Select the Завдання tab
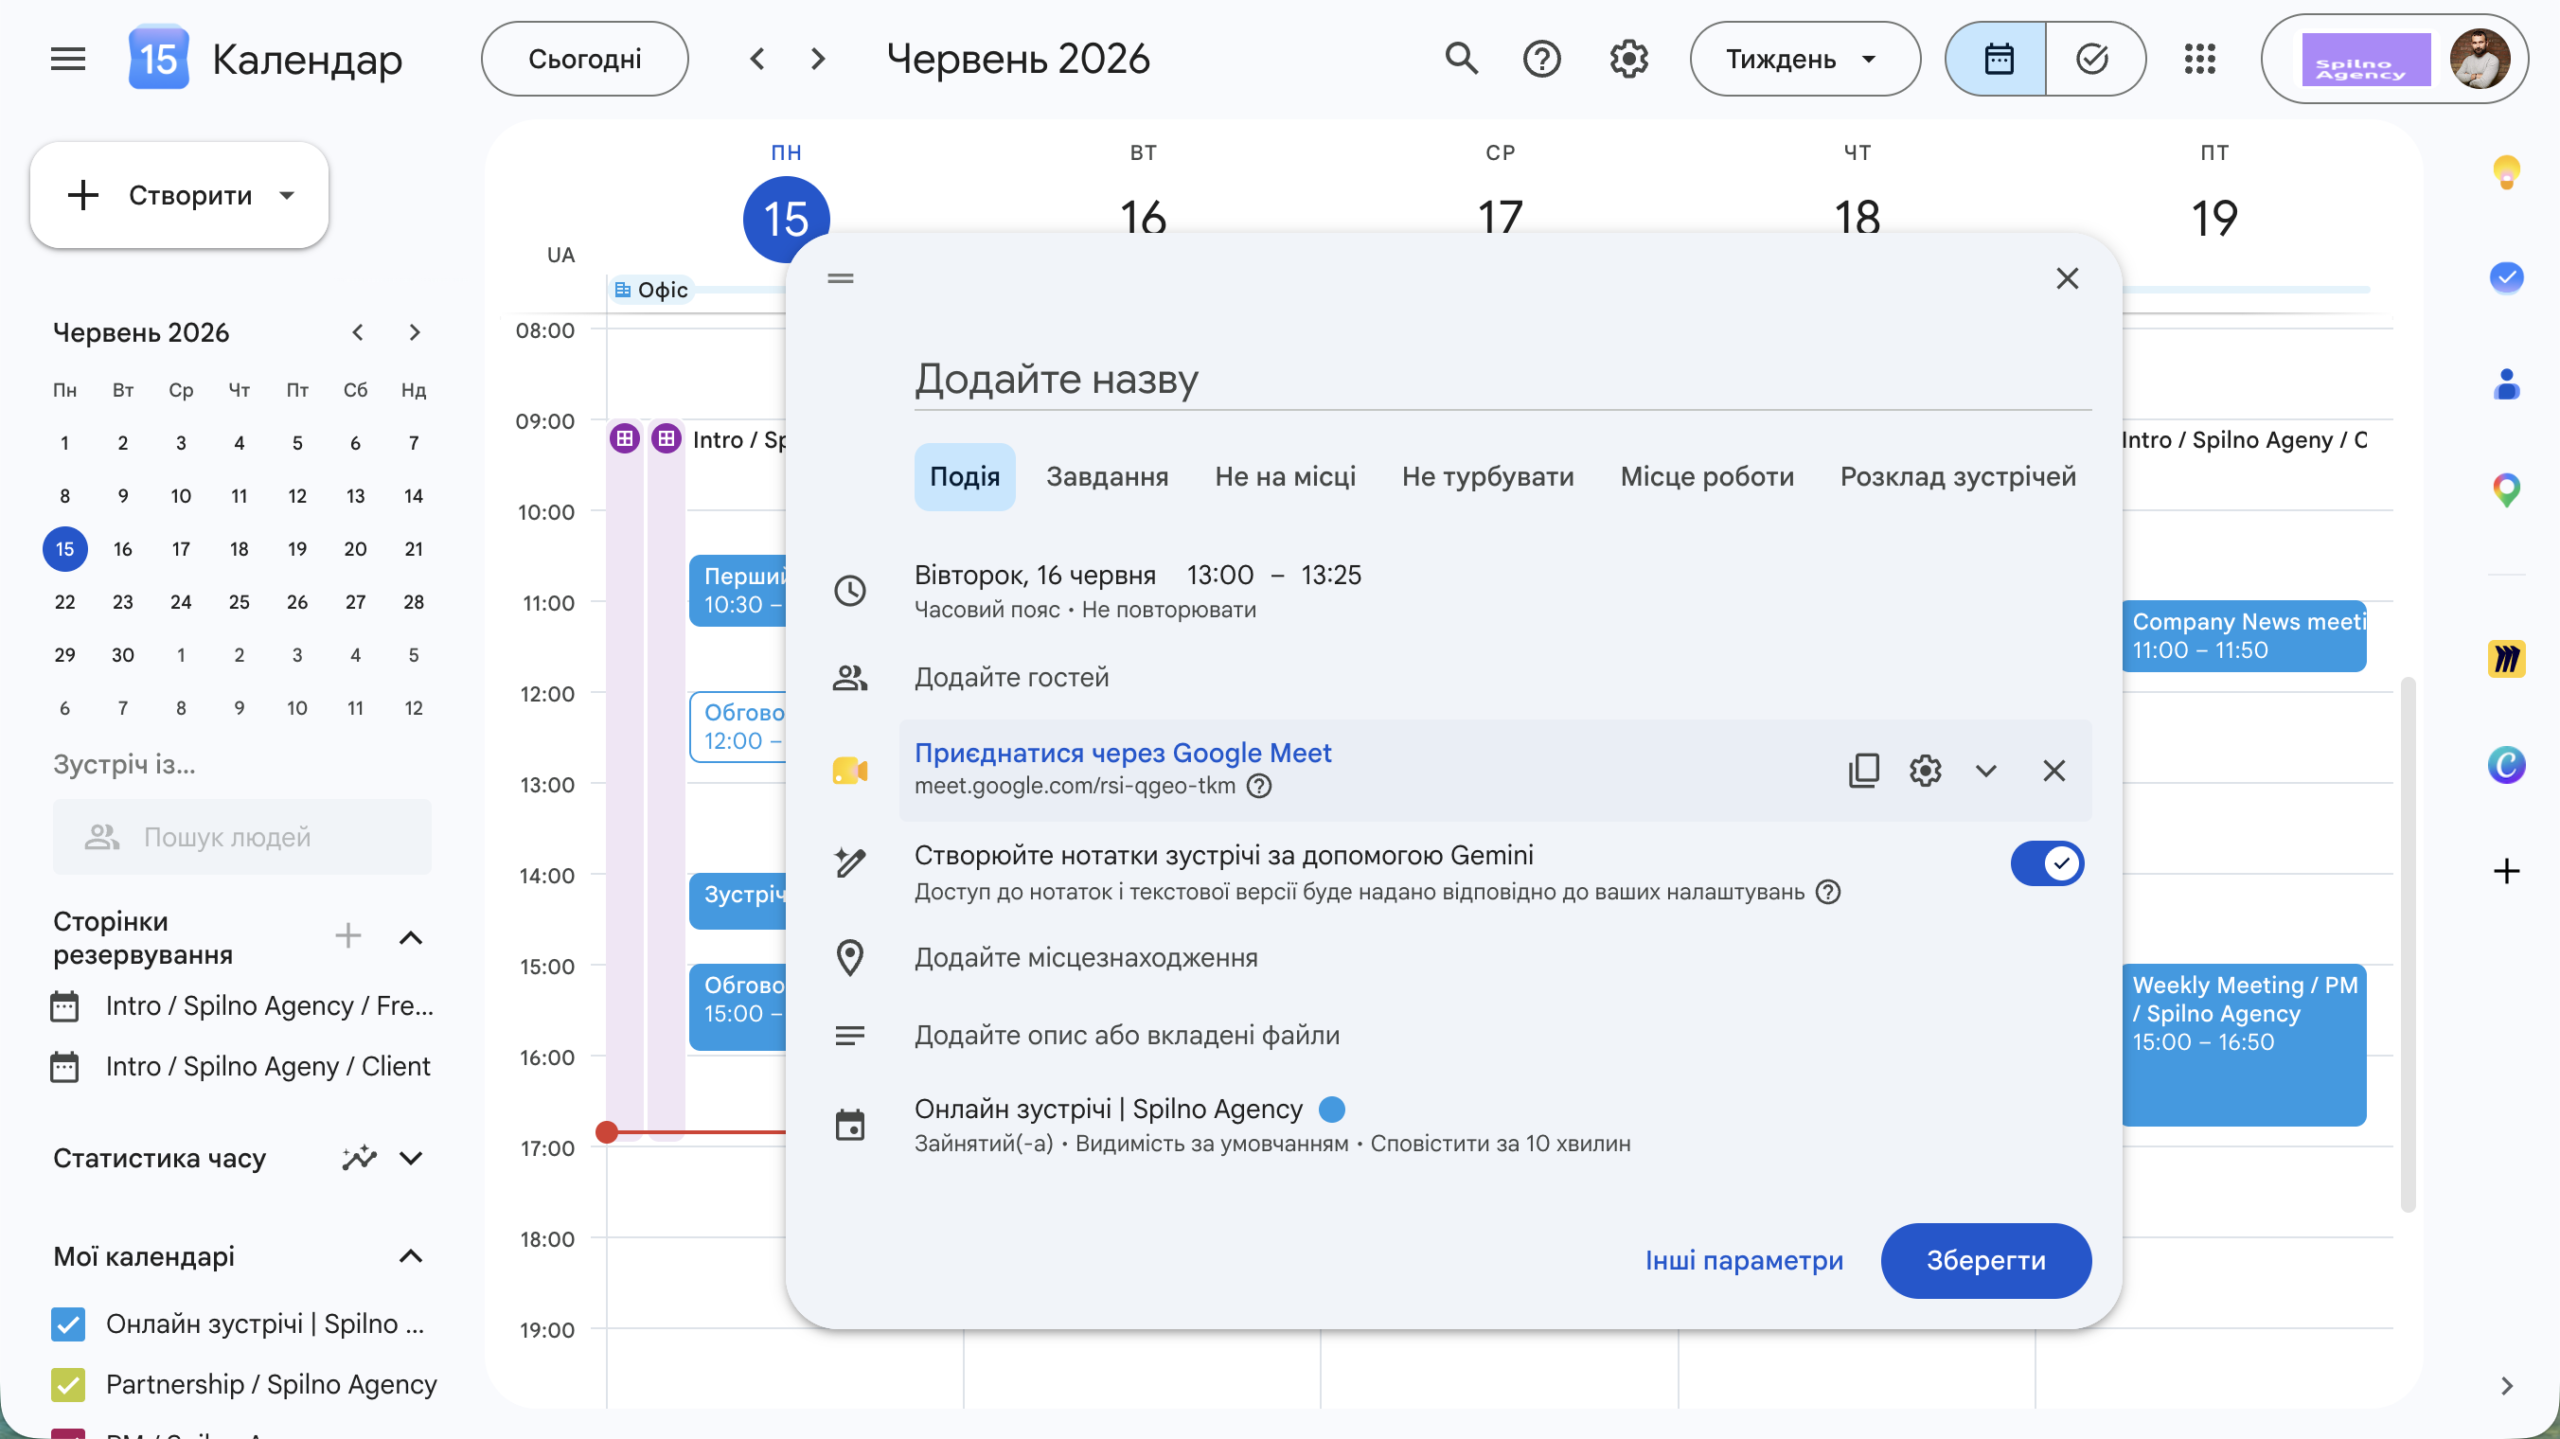 pos(1107,477)
